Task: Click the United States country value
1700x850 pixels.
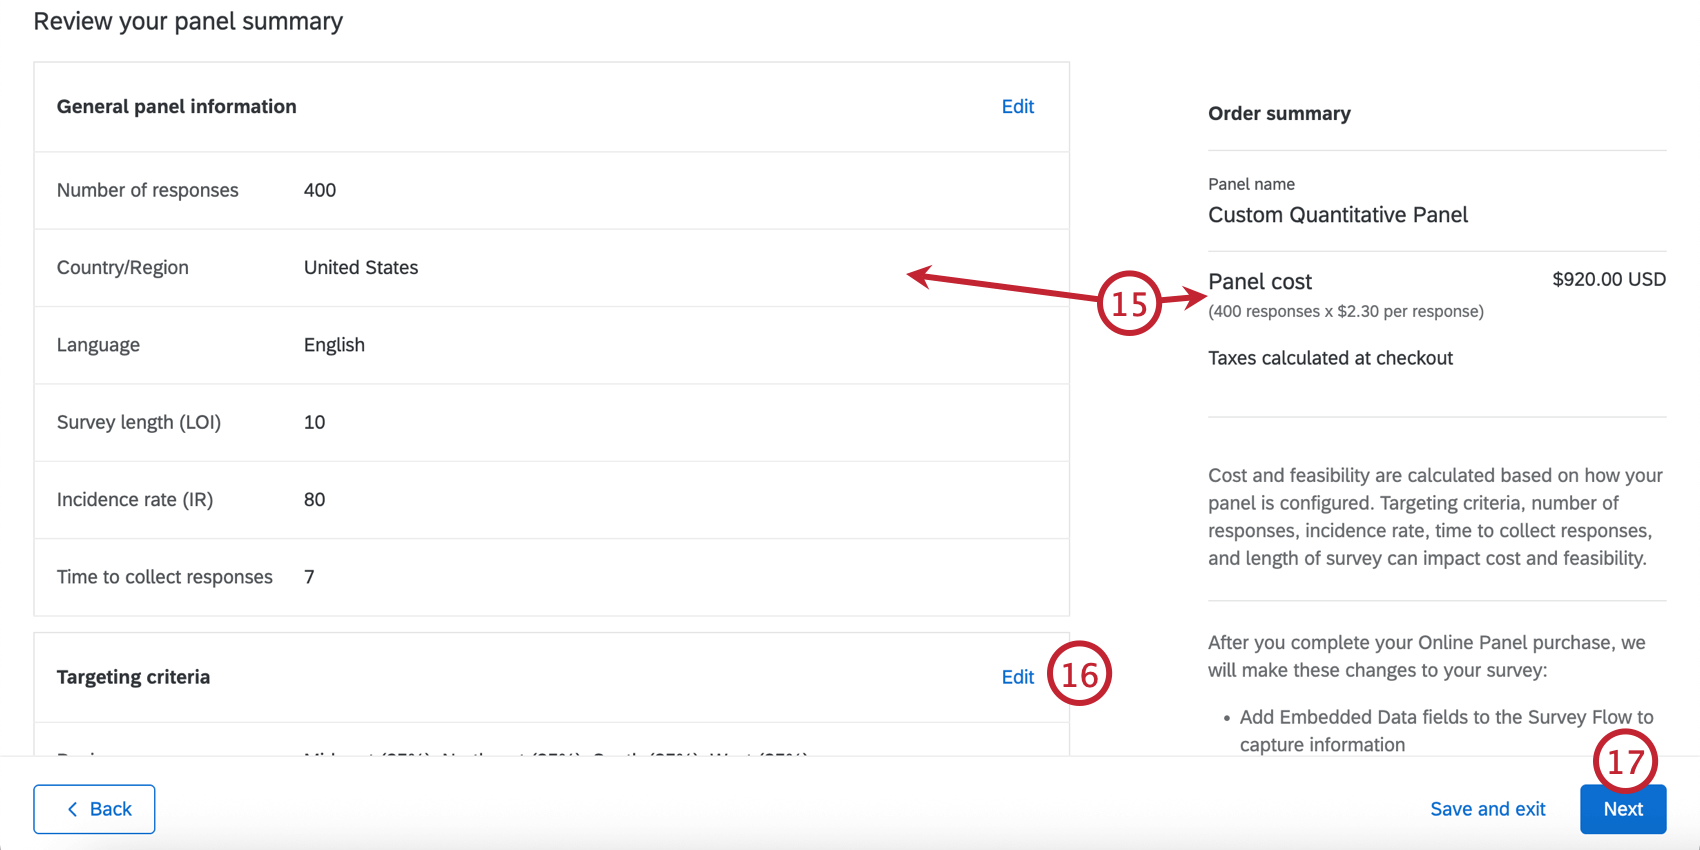Action: (361, 268)
